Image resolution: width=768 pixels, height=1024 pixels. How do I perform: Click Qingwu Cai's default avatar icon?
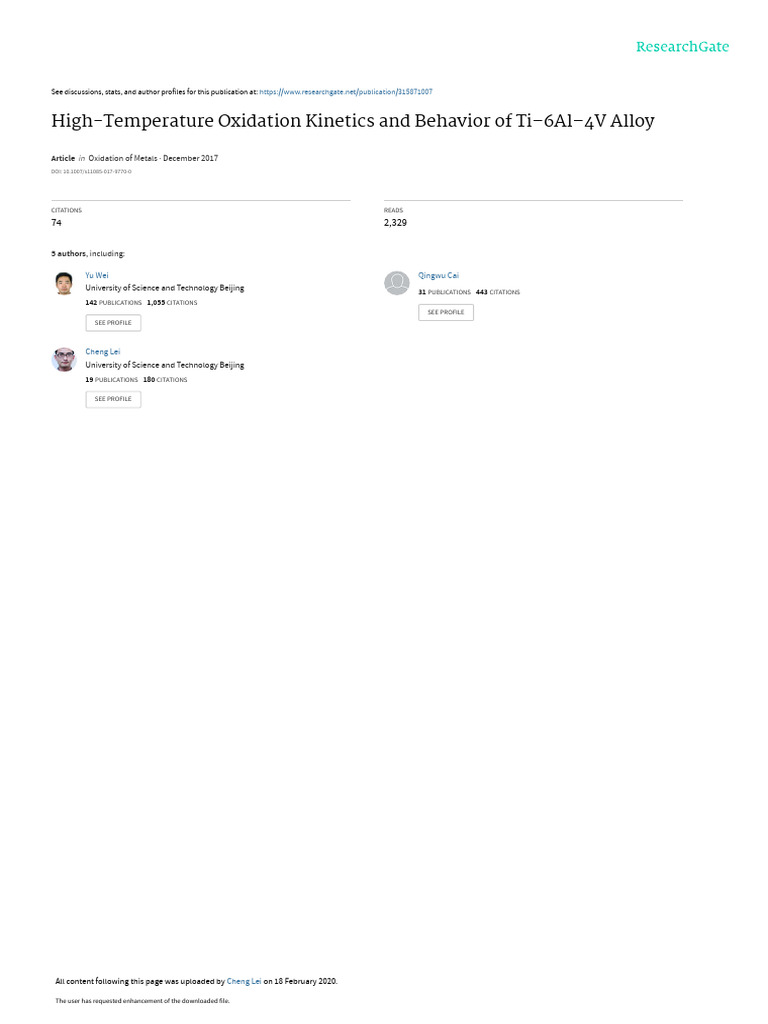396,283
